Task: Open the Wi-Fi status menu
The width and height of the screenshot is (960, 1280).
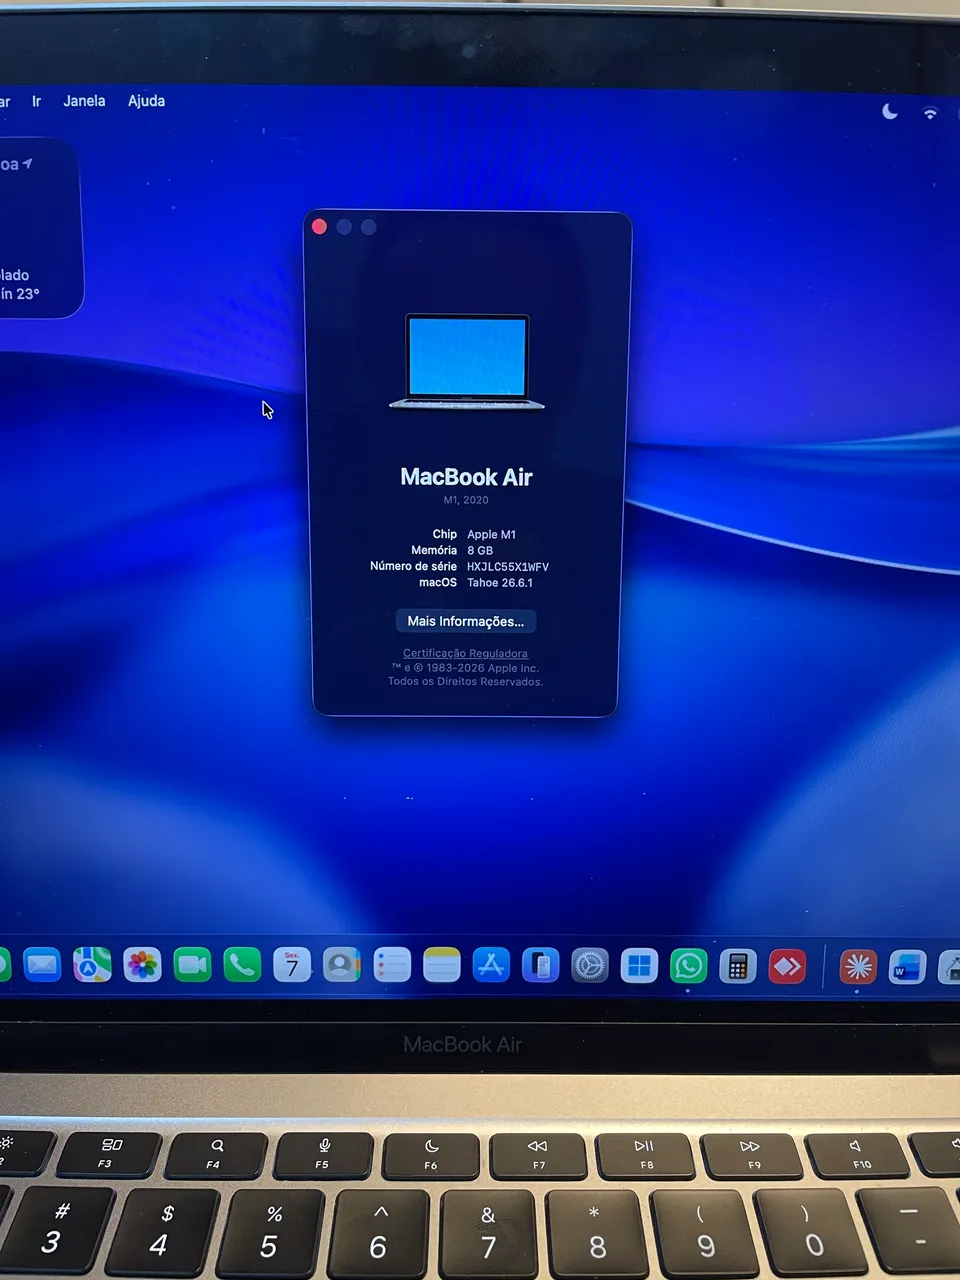Action: click(x=930, y=113)
